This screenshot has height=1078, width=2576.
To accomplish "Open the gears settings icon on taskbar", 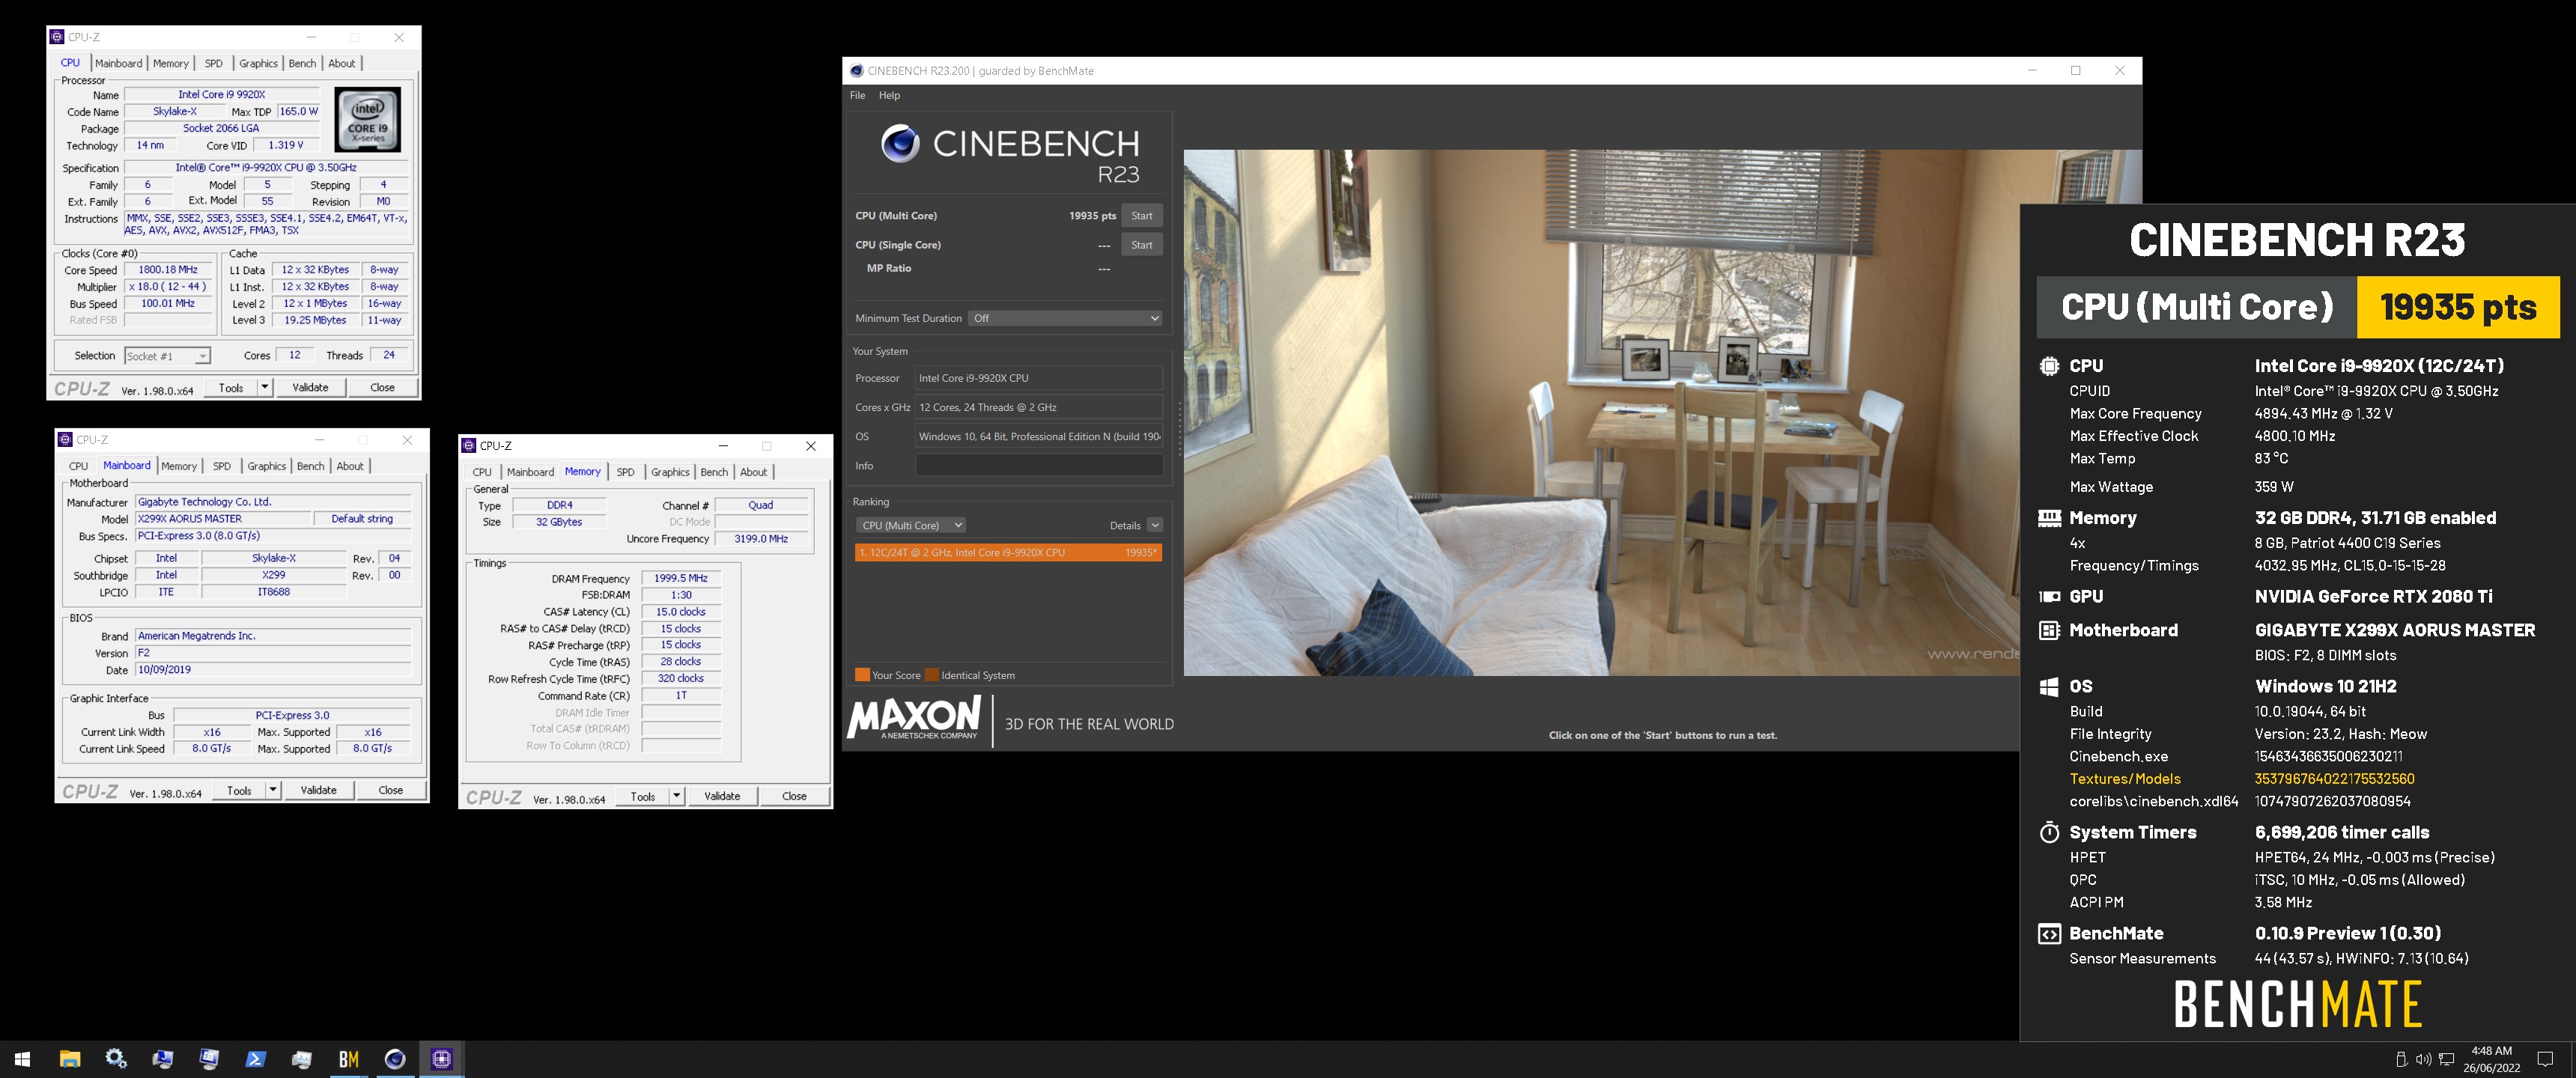I will pos(116,1059).
